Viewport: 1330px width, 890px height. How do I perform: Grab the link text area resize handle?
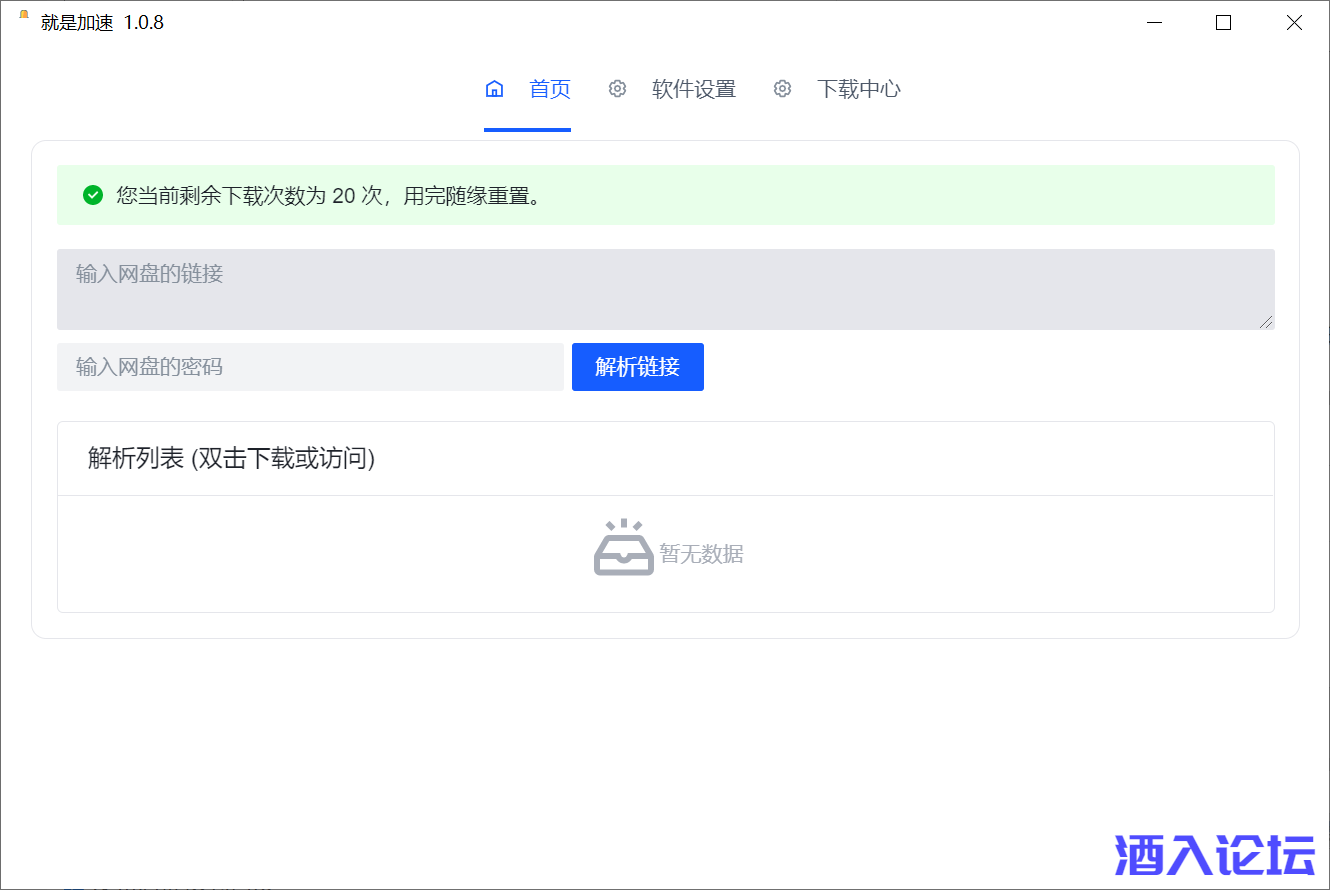[1267, 322]
